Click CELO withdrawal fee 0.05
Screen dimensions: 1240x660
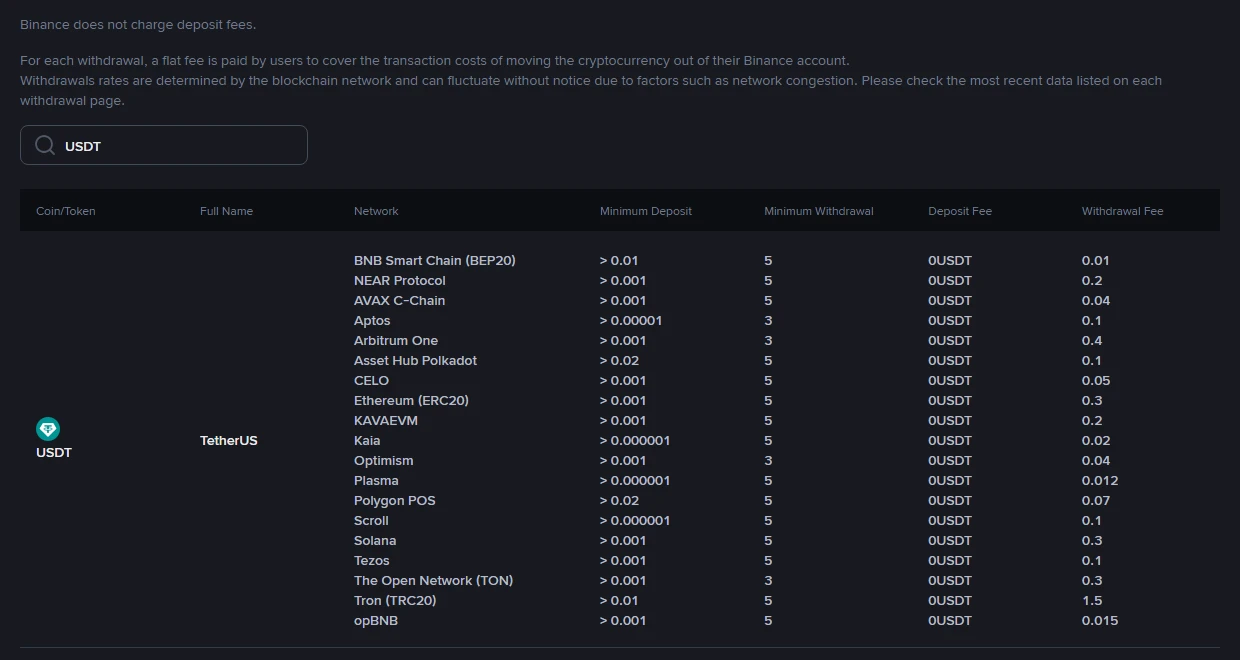pyautogui.click(x=1096, y=381)
